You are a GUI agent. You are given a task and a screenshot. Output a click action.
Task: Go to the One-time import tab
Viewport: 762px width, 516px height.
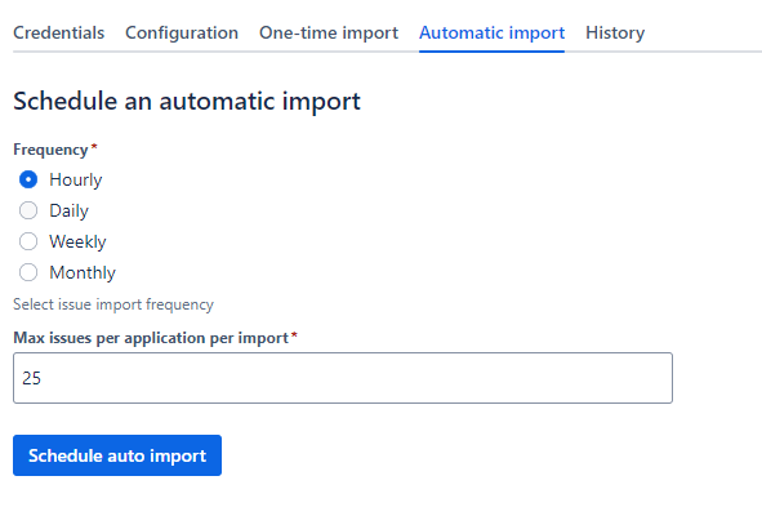point(328,33)
